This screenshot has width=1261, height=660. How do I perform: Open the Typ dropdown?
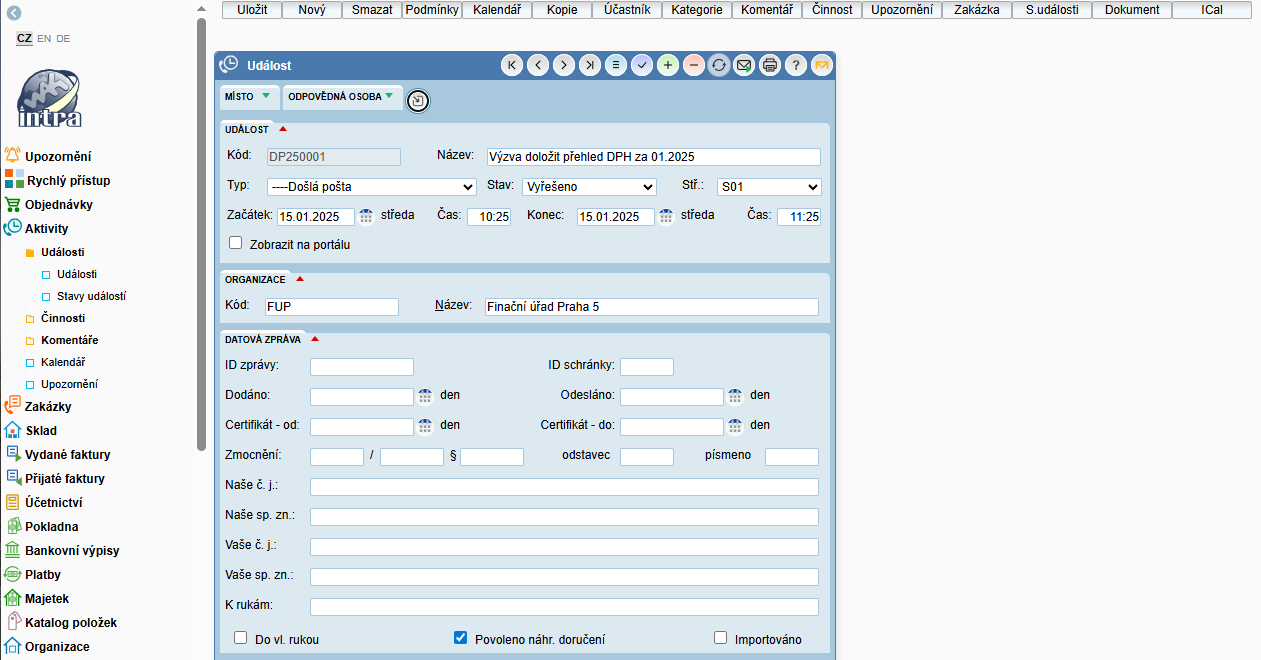tap(371, 187)
